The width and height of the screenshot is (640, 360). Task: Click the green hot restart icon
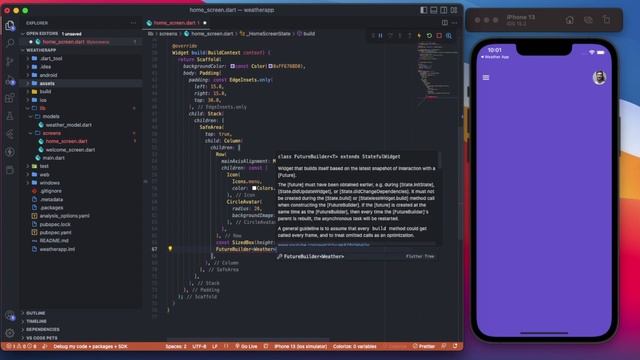(429, 36)
